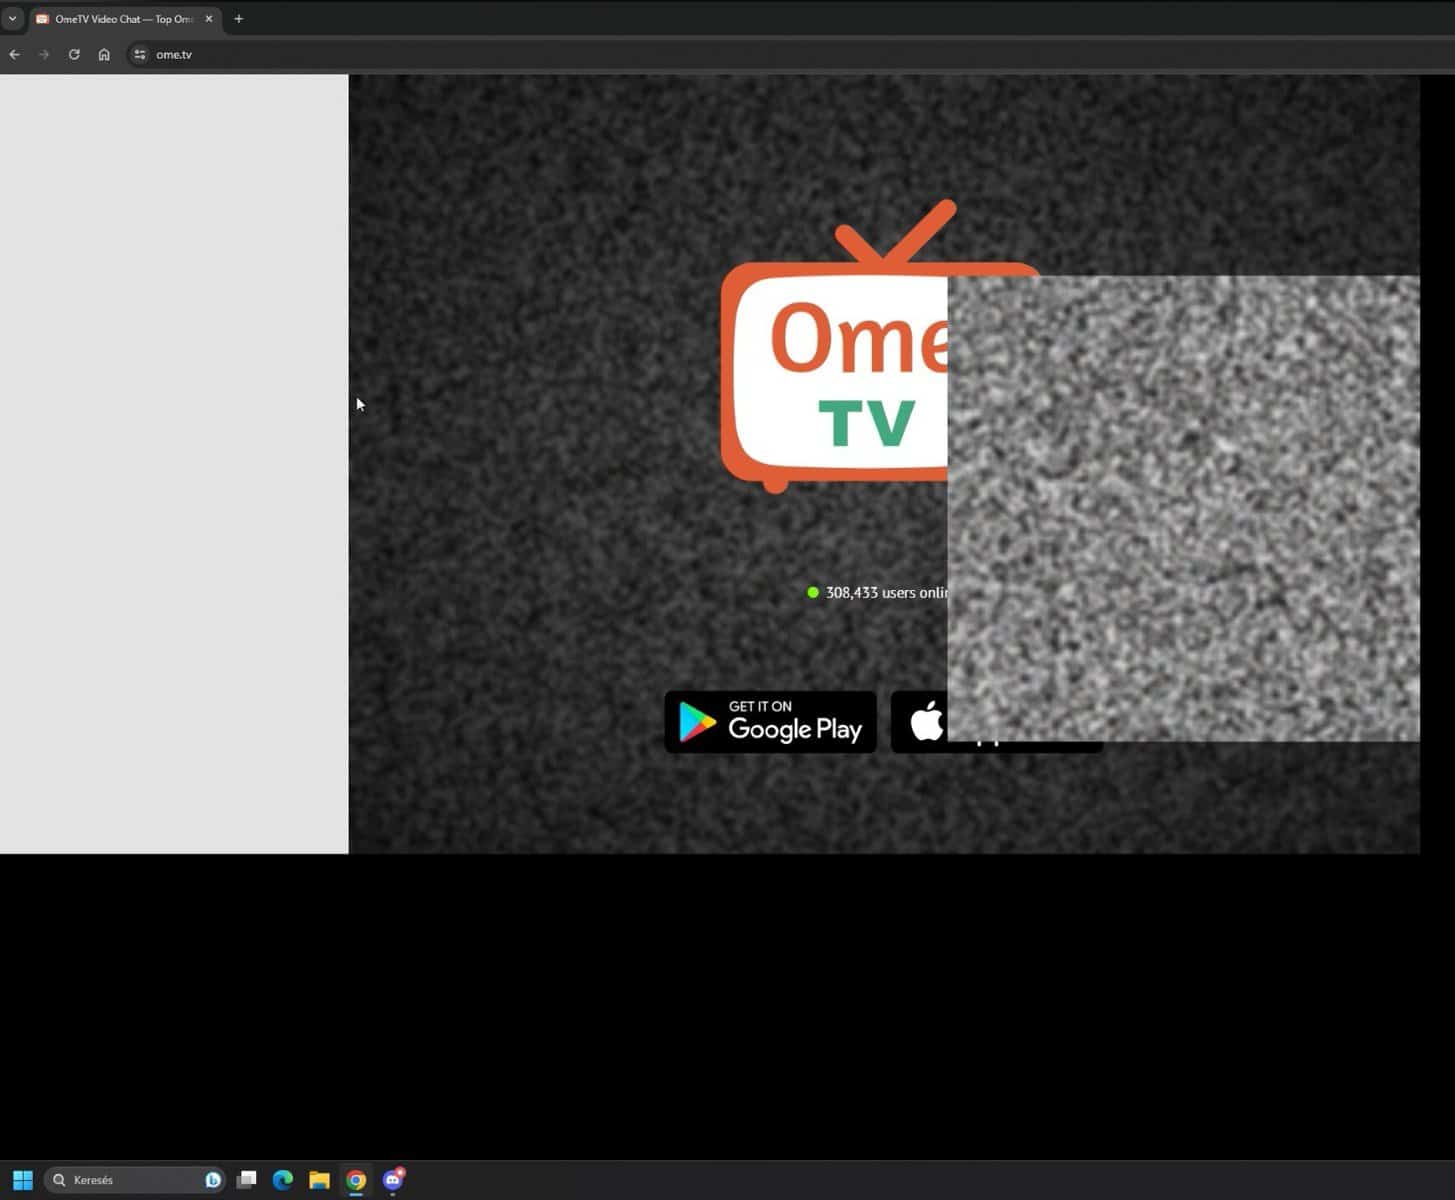Open the browser home page

coord(104,54)
